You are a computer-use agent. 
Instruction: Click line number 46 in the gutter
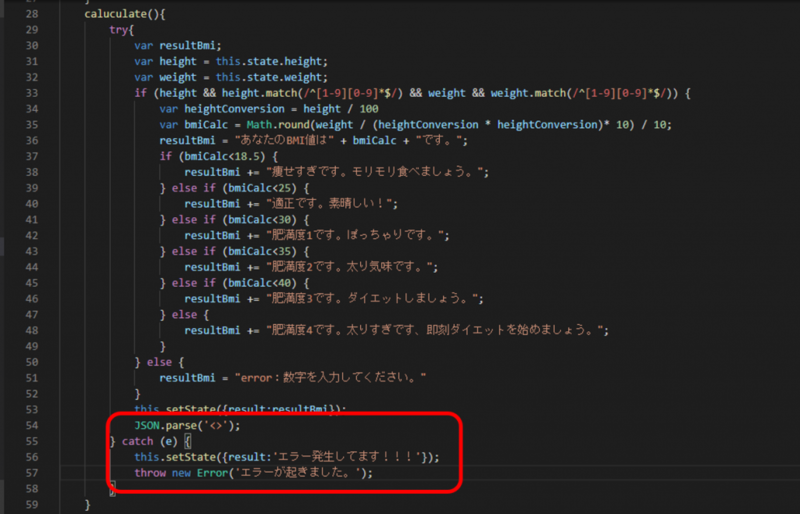tap(31, 299)
